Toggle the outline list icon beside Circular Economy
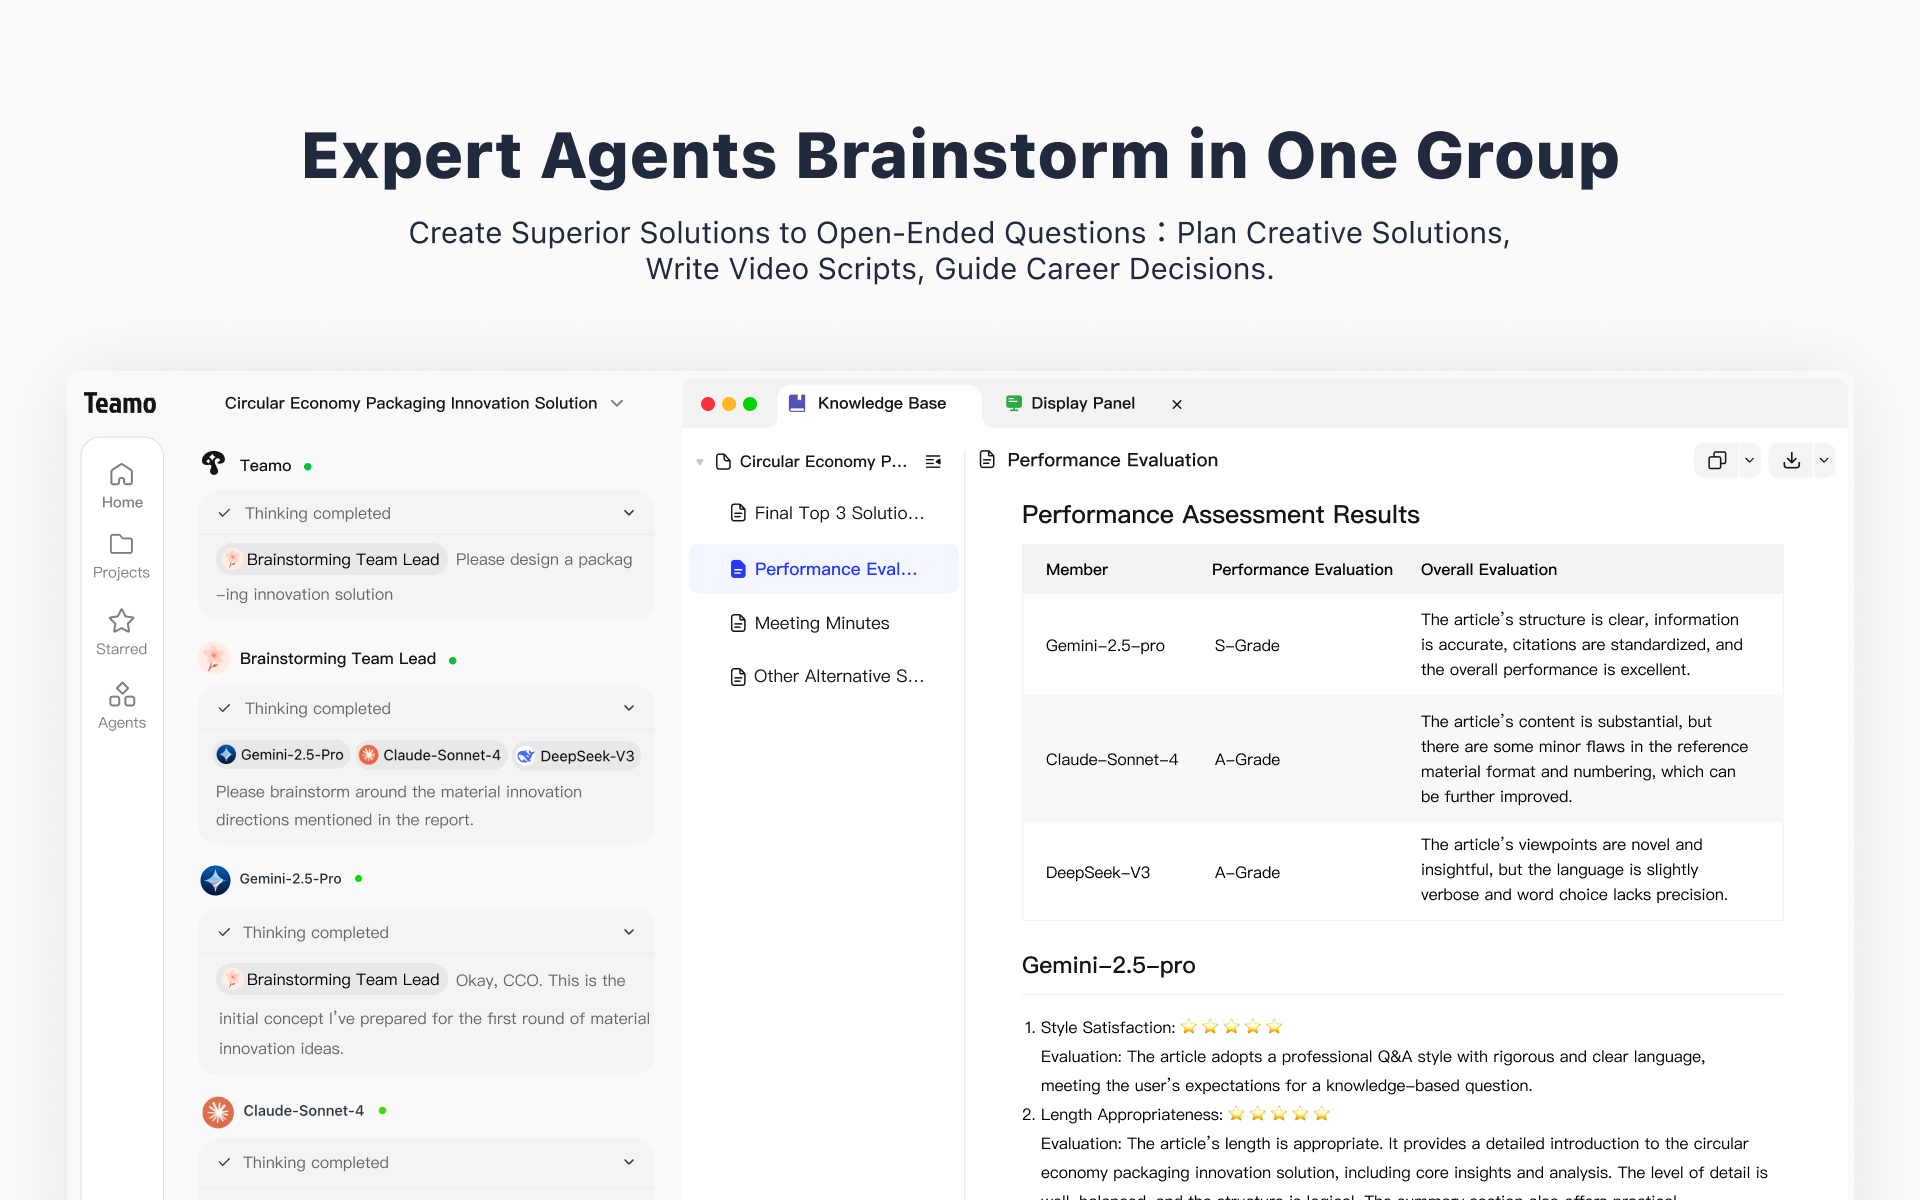The image size is (1920, 1200). (x=933, y=461)
